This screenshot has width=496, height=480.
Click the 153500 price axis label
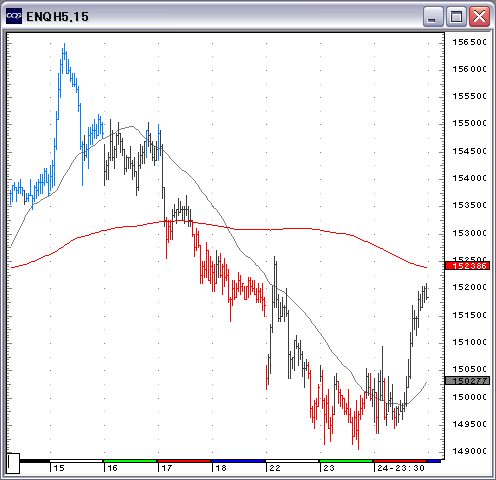pos(469,205)
